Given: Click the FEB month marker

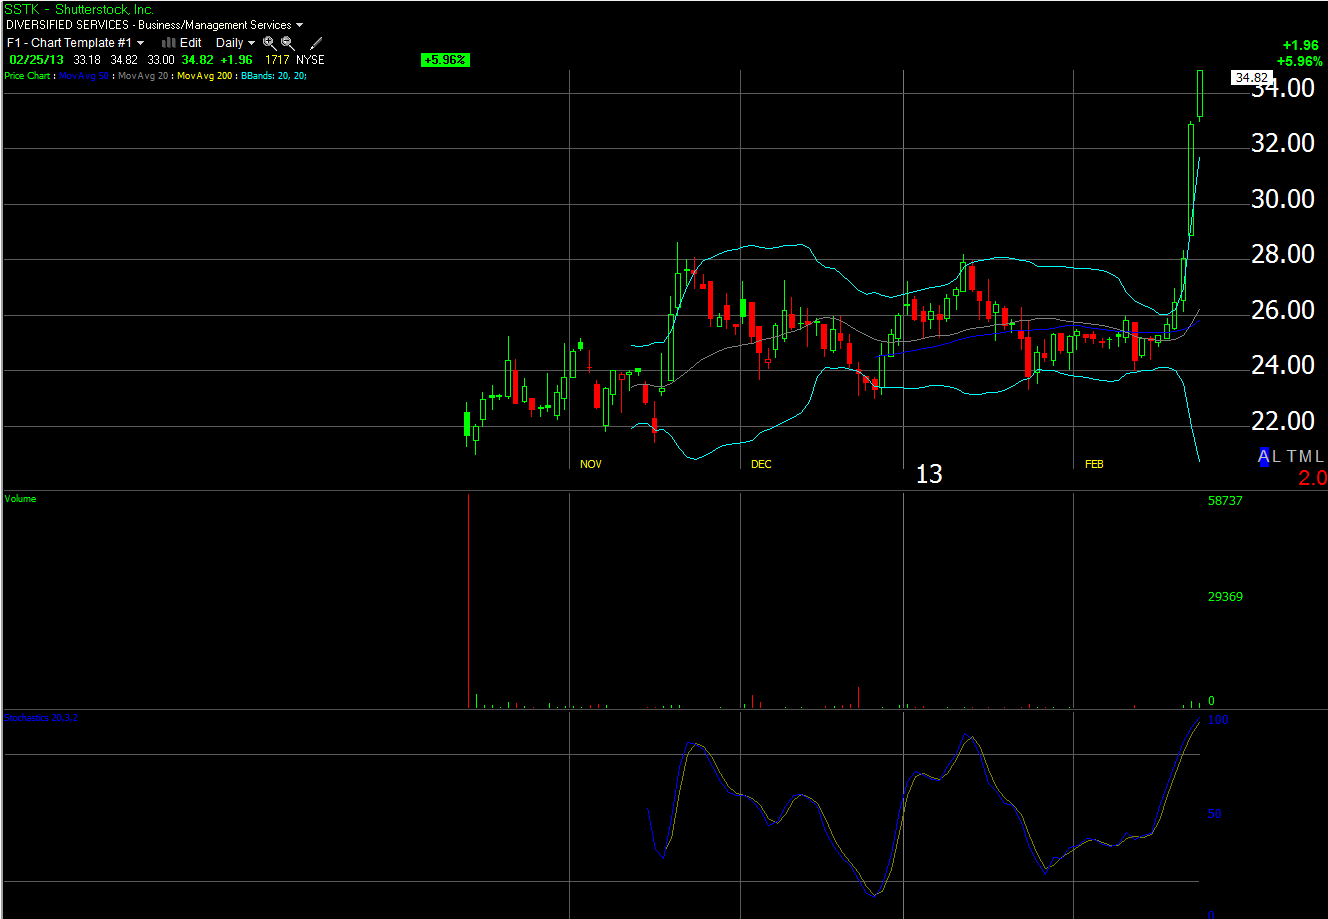Looking at the screenshot, I should click(x=1094, y=464).
